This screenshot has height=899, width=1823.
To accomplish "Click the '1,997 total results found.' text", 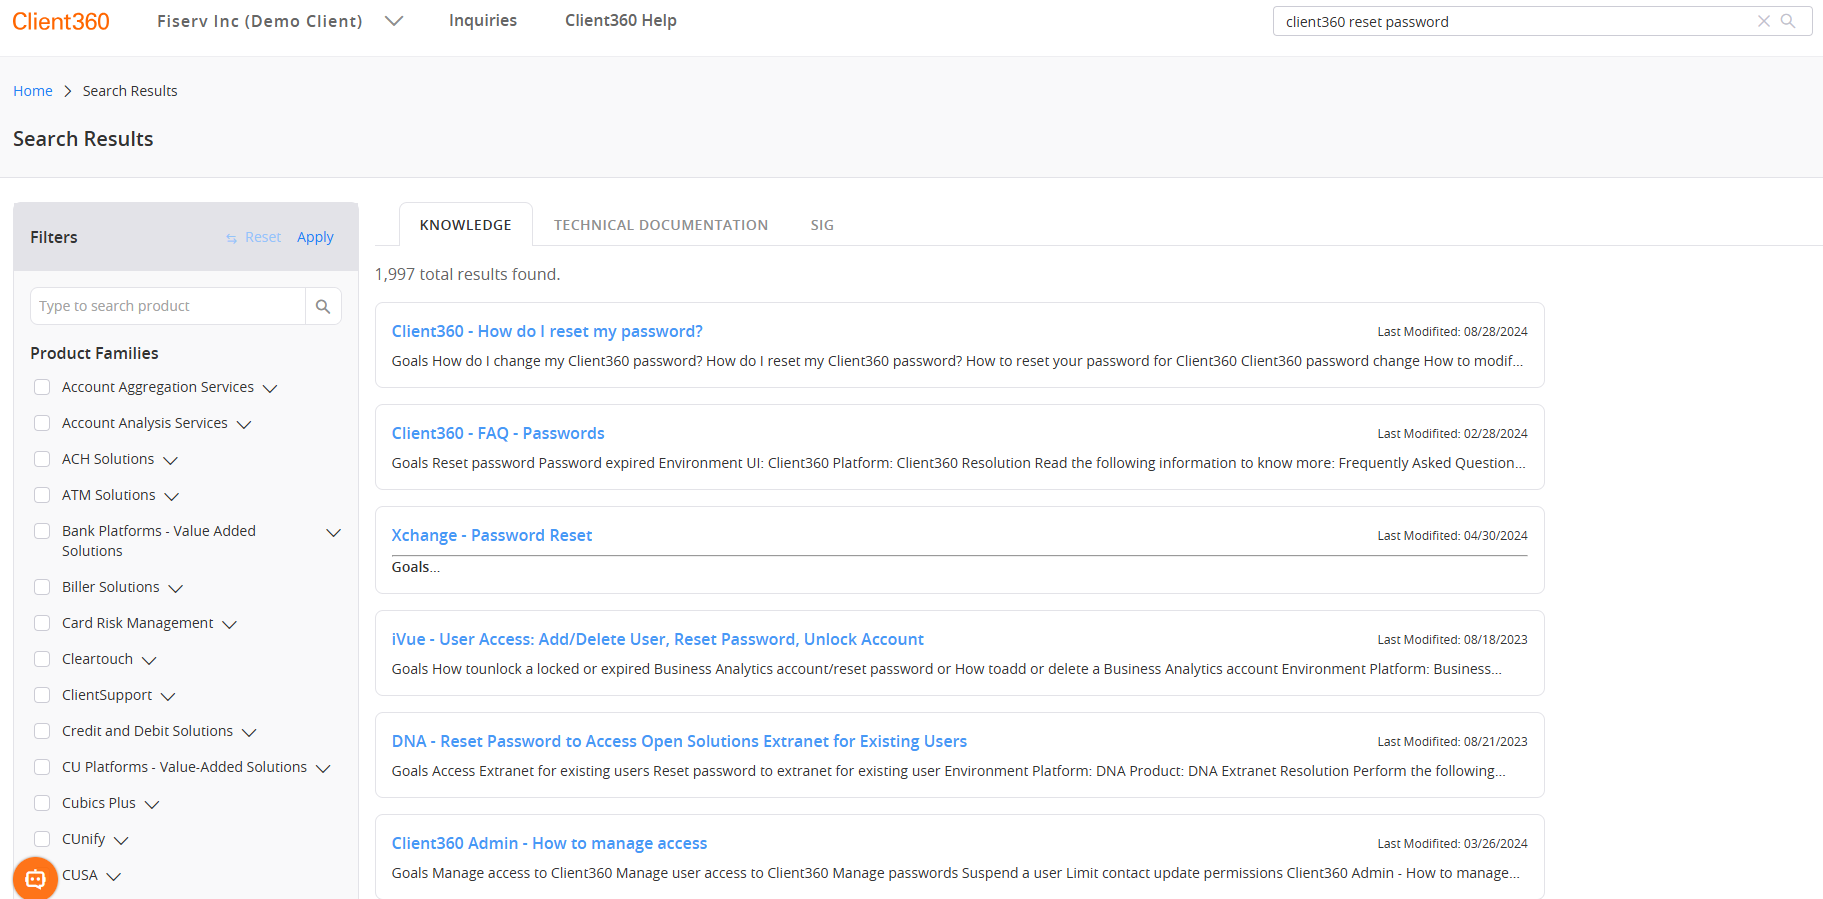I will click(x=467, y=274).
